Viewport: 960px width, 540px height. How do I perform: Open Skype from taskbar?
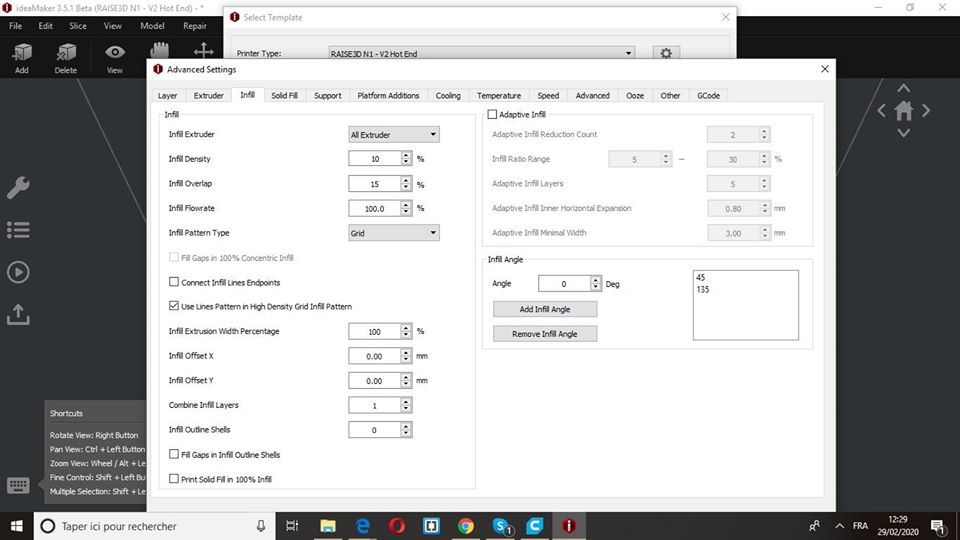click(x=501, y=526)
